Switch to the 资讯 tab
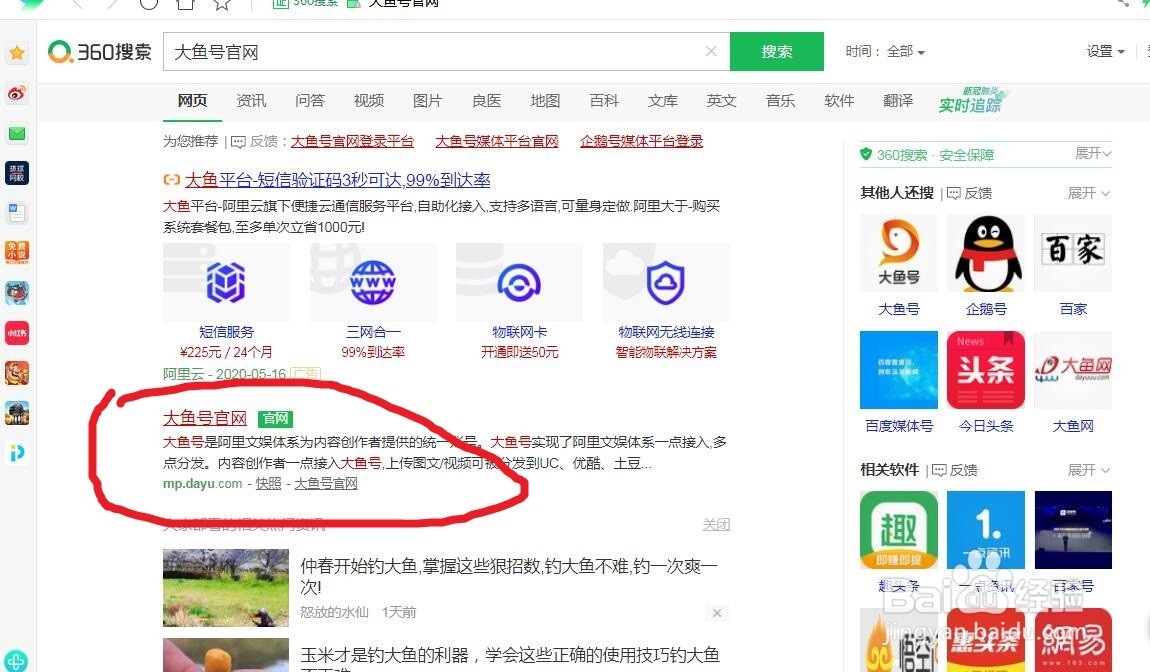 coord(251,101)
